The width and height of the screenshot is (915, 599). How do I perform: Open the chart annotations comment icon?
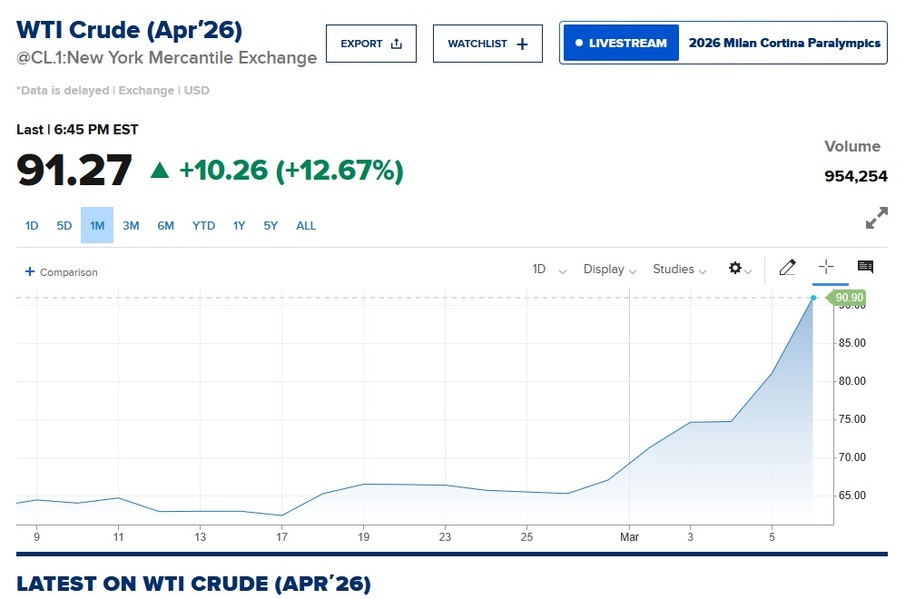[x=865, y=267]
